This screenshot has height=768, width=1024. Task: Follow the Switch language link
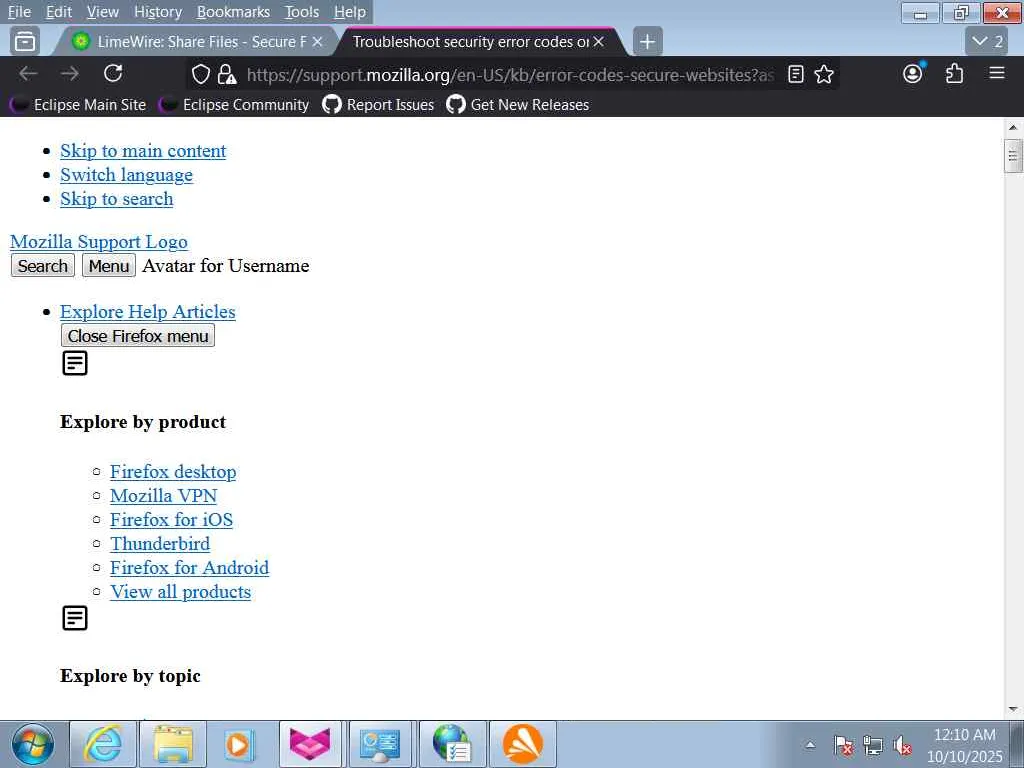[x=126, y=175]
